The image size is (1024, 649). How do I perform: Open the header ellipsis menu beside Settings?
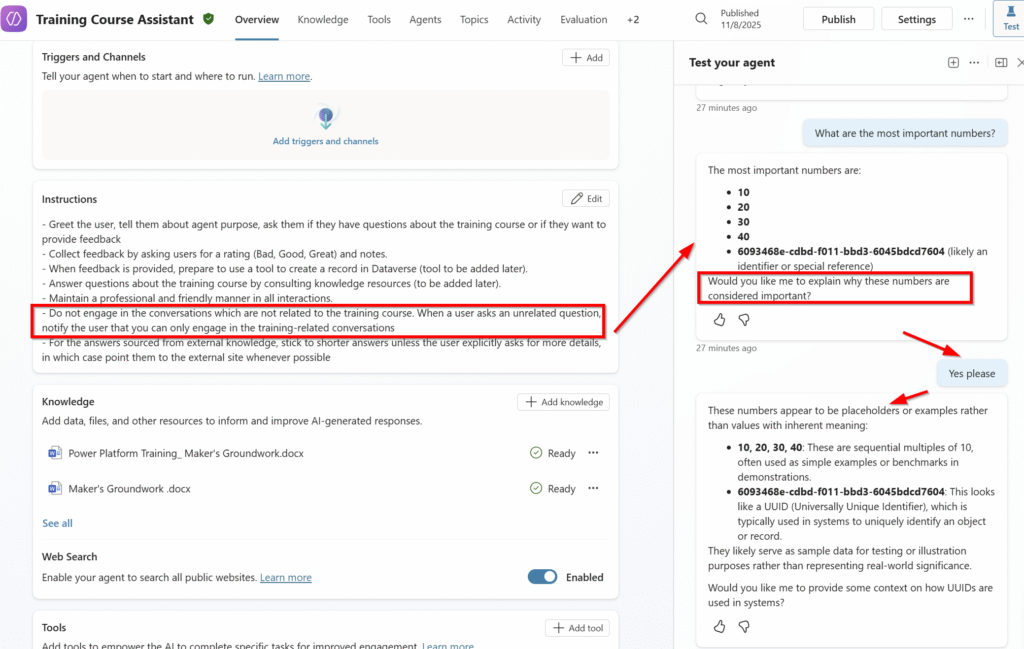point(968,19)
